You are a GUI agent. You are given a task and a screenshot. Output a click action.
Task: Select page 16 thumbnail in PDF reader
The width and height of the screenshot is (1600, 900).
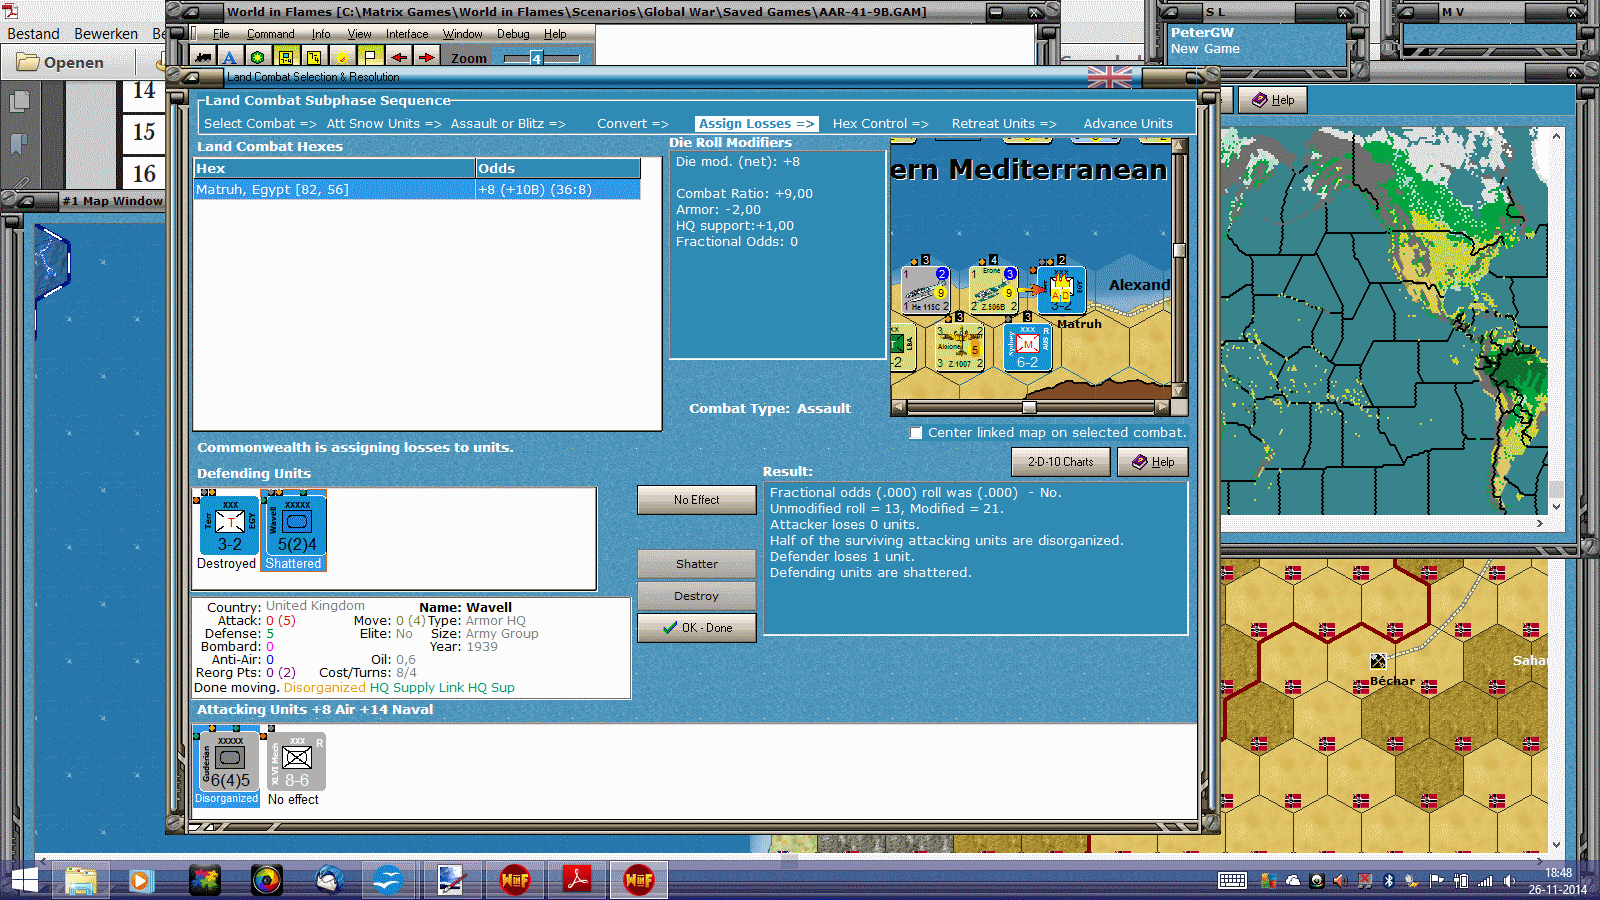144,174
